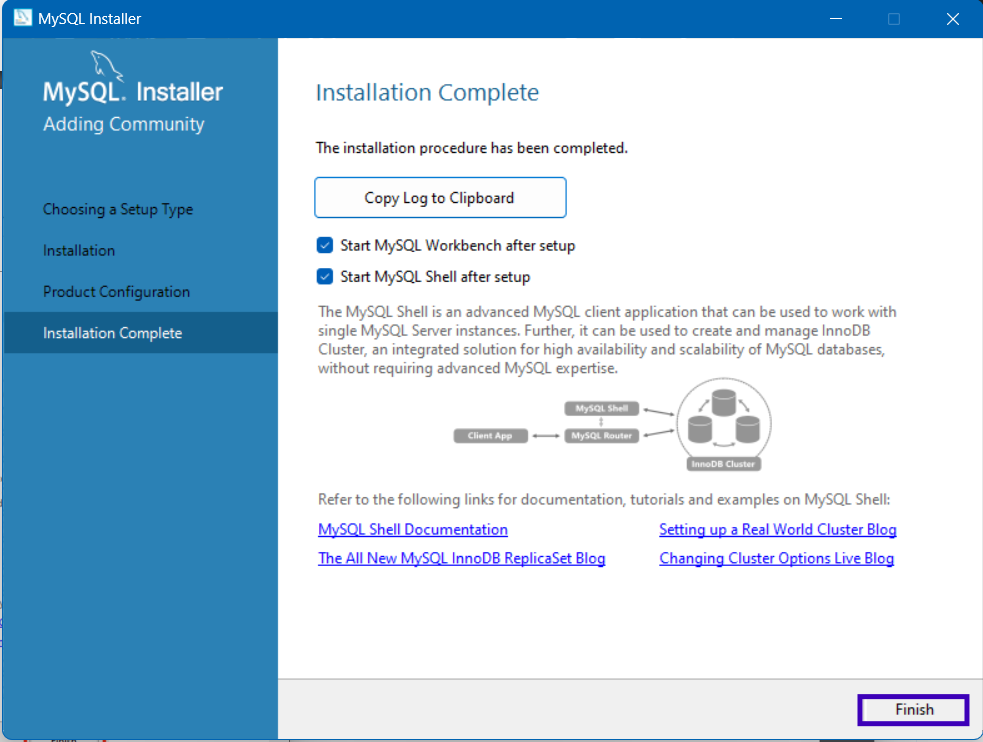Open The All New MySQL InnoDB ReplicaSet Blog
This screenshot has height=742, width=983.
click(461, 558)
